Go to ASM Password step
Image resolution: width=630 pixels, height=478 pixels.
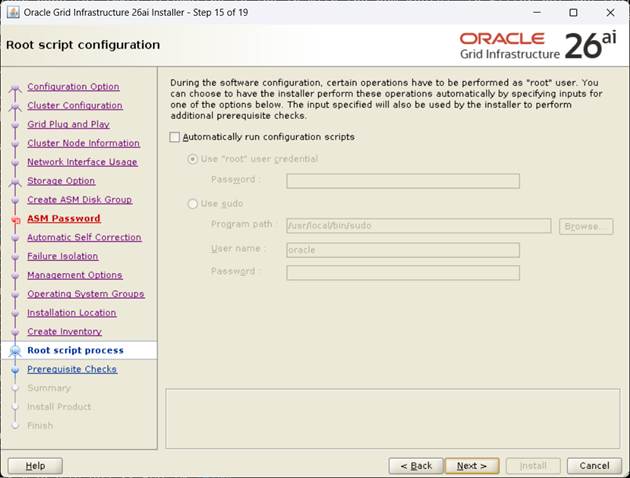point(64,219)
